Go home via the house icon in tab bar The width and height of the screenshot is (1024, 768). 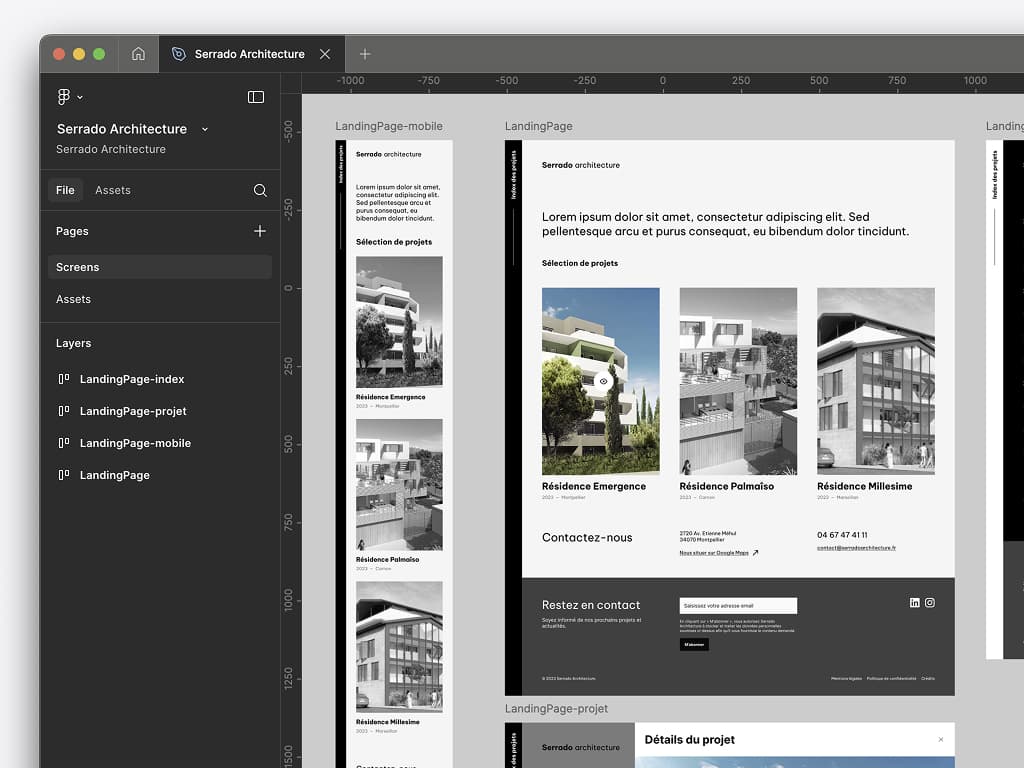pos(138,54)
